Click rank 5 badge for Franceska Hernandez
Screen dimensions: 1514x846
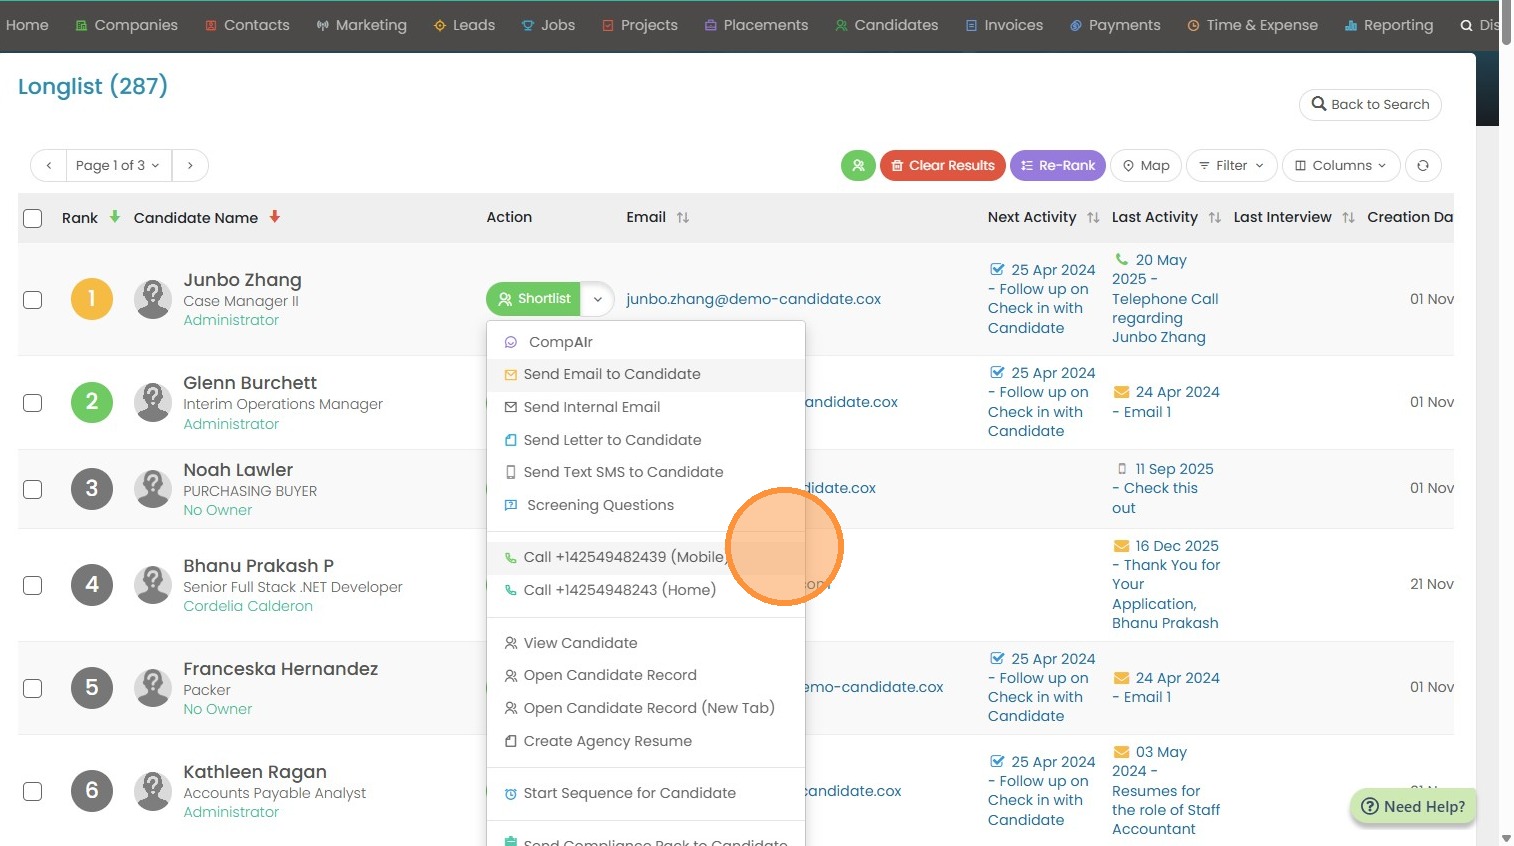point(92,688)
